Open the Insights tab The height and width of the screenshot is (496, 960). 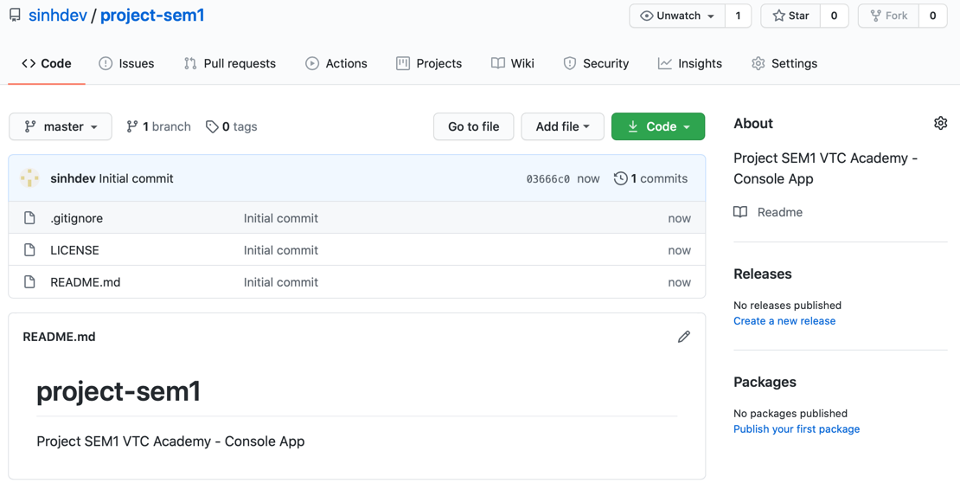pyautogui.click(x=689, y=64)
